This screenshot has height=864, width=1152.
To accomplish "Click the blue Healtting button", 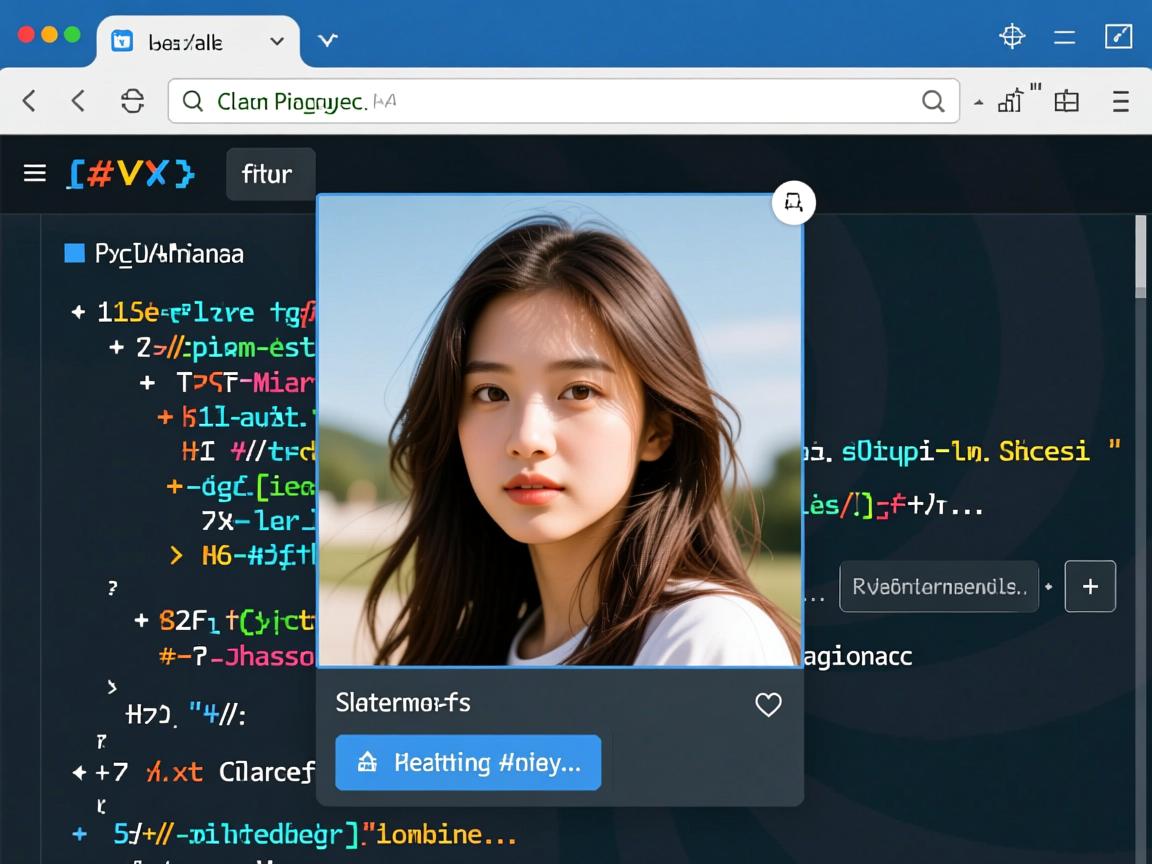I will tap(468, 763).
